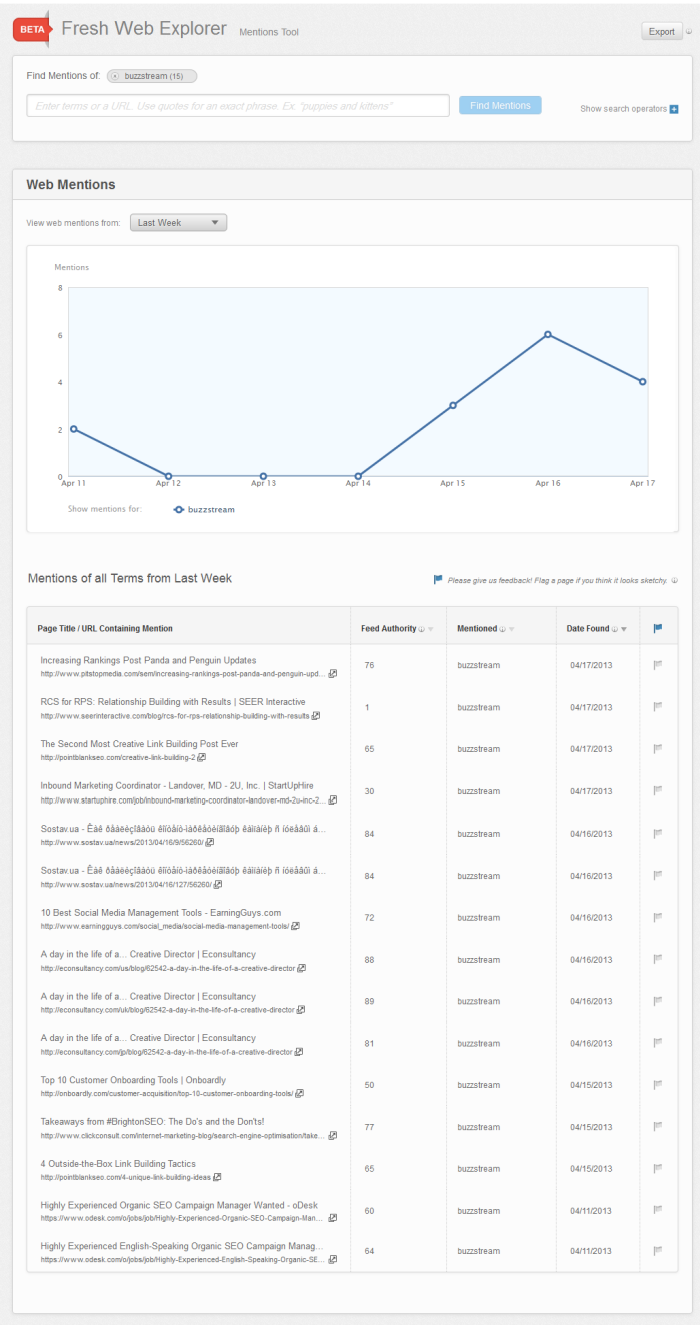The width and height of the screenshot is (700, 1325).
Task: Select the Apr 16 data point on chart
Action: pyautogui.click(x=548, y=334)
